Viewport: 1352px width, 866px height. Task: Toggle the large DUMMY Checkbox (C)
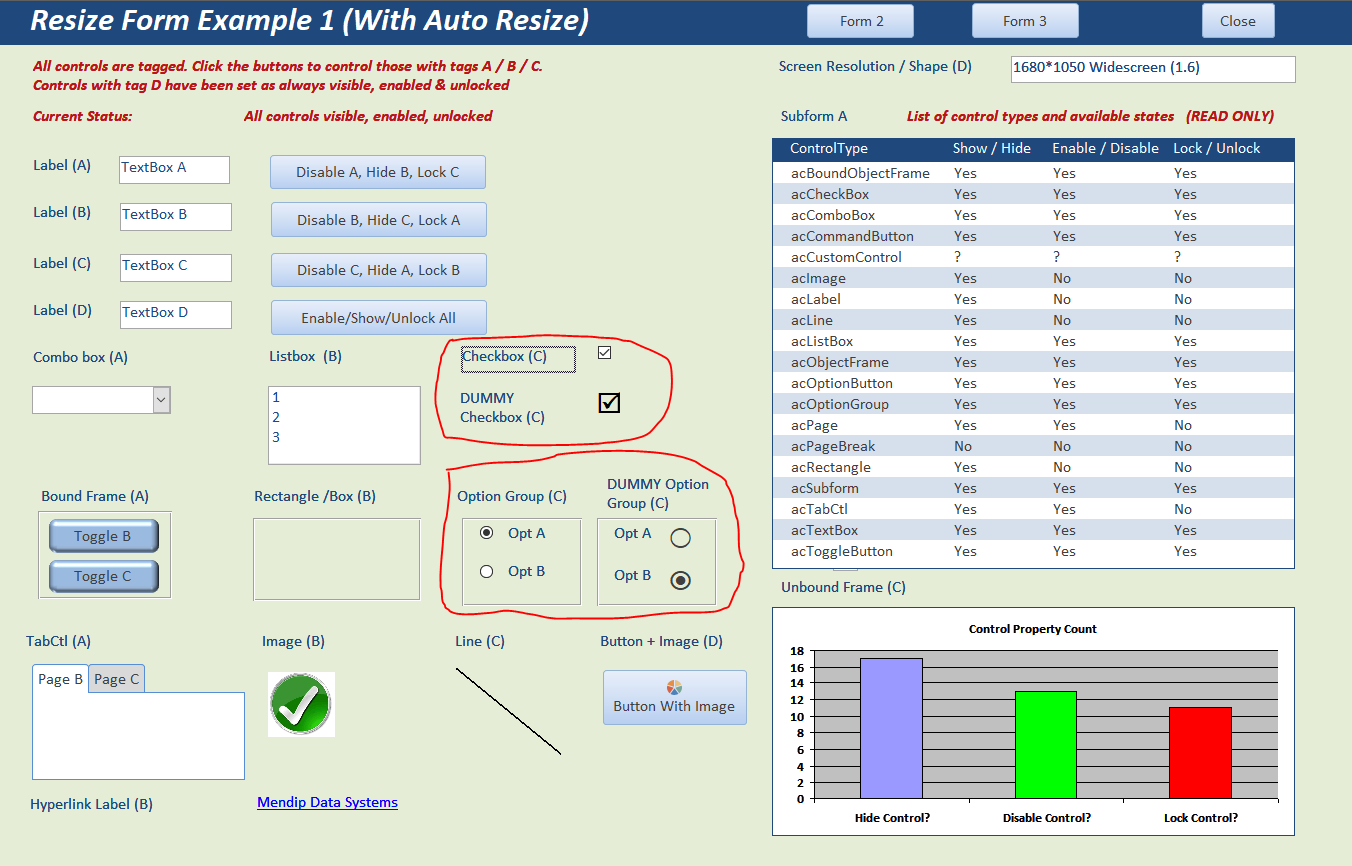[609, 402]
